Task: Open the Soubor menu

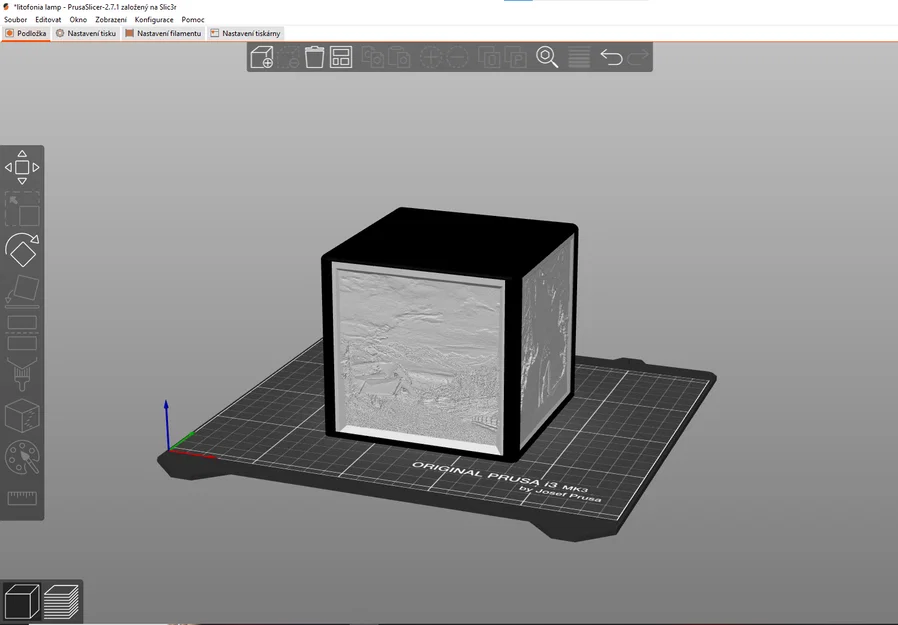Action: pos(15,19)
